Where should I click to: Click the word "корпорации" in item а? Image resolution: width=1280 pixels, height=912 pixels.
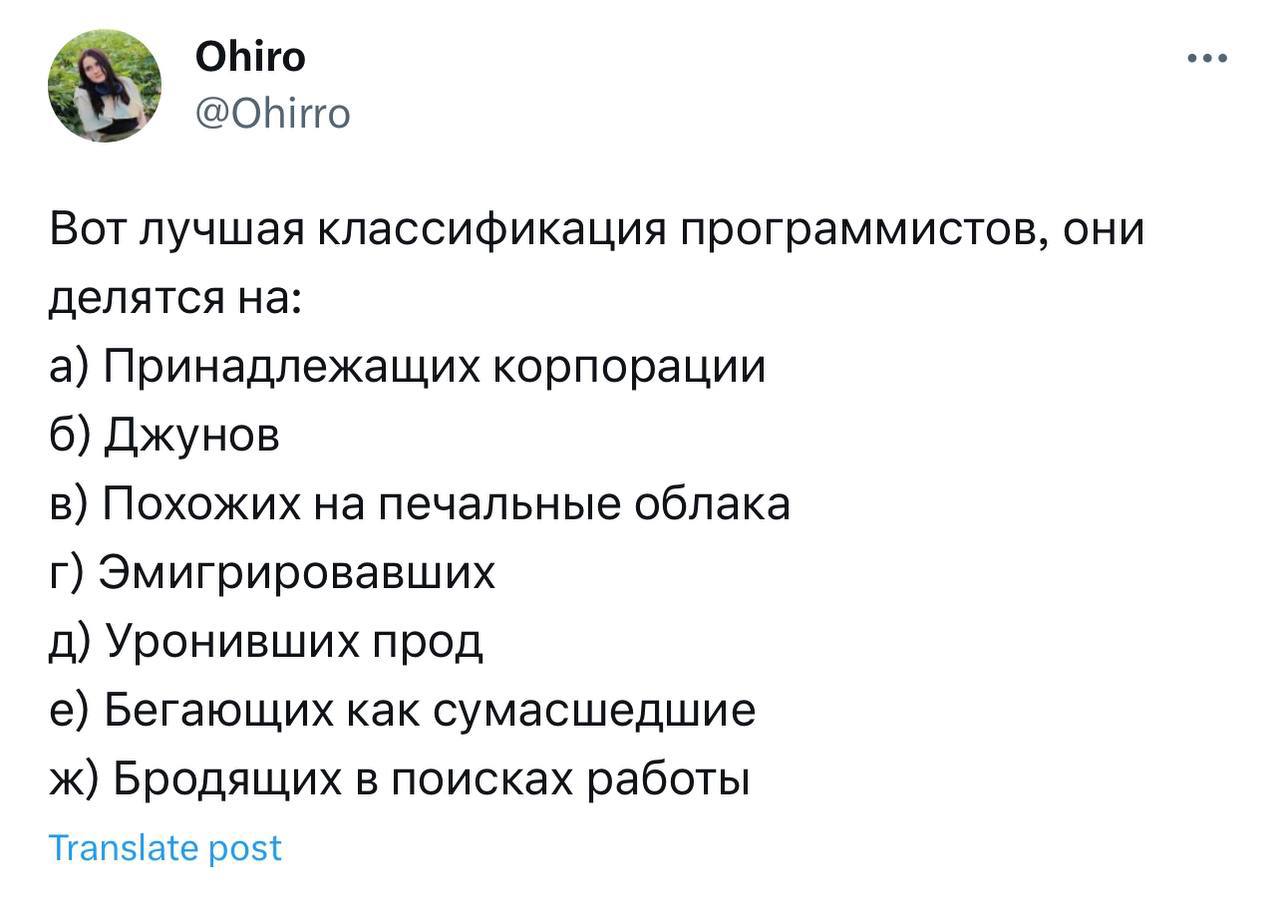coord(631,369)
